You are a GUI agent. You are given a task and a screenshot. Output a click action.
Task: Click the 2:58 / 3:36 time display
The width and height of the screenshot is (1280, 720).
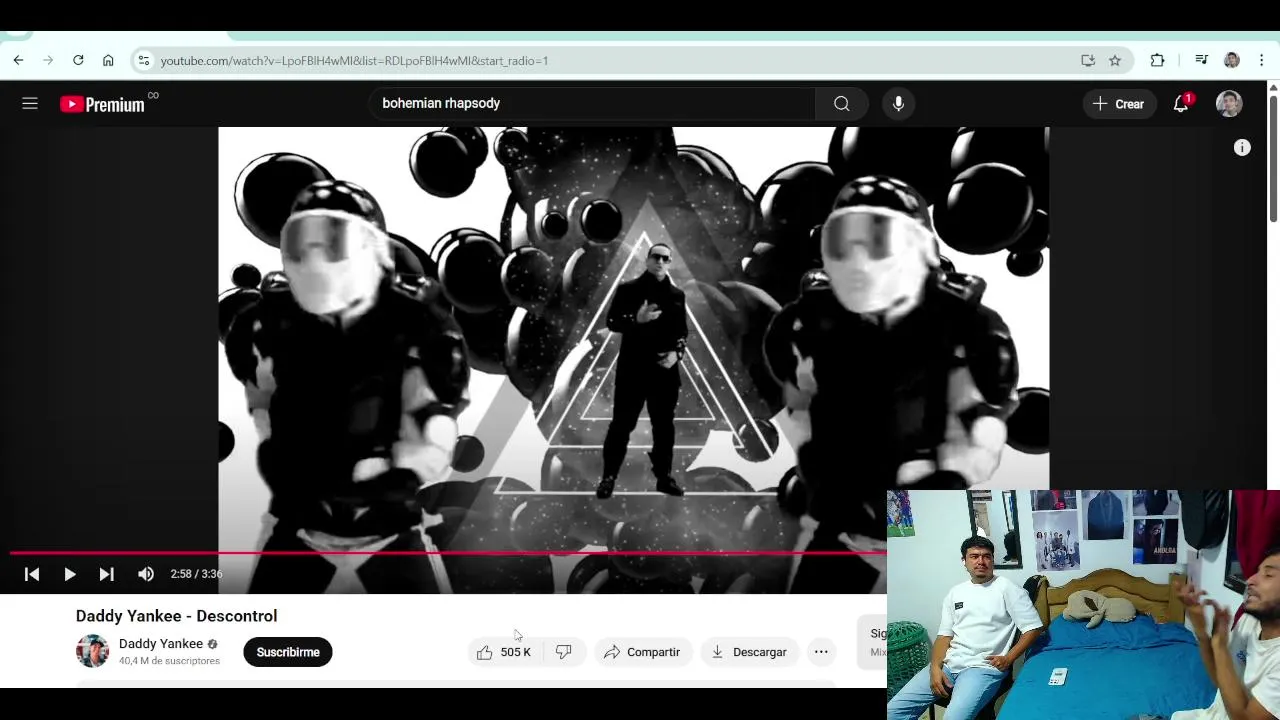[x=196, y=574]
